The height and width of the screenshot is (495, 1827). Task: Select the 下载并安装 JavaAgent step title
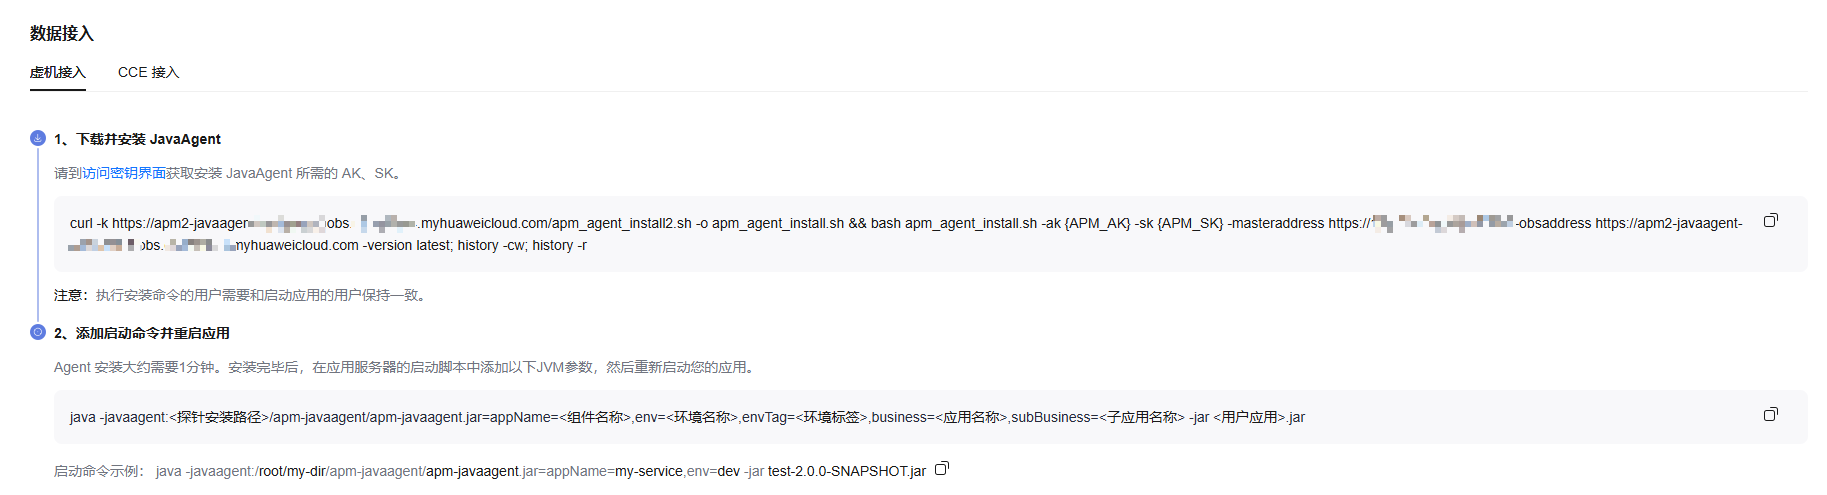tap(148, 139)
